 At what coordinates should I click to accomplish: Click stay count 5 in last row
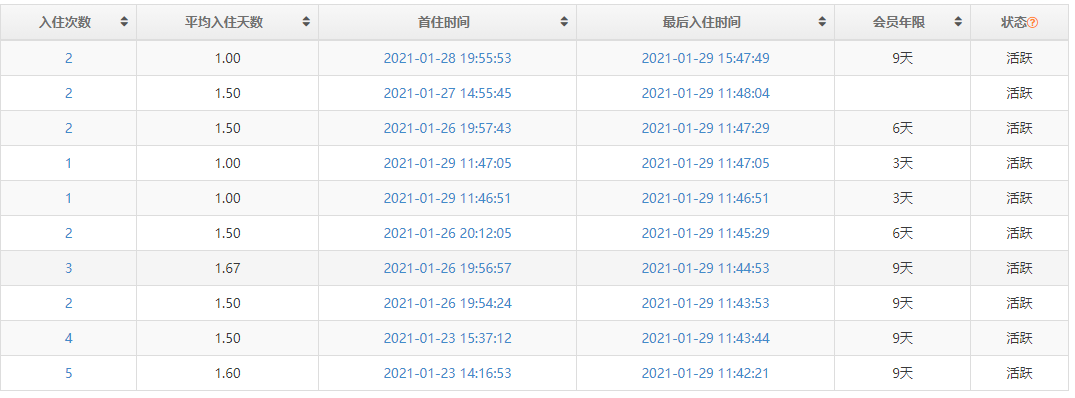69,373
